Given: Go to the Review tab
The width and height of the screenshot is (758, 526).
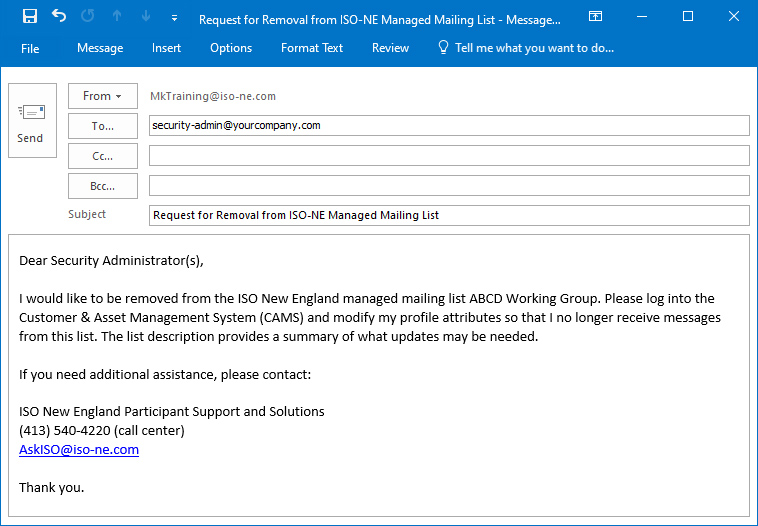Looking at the screenshot, I should pyautogui.click(x=390, y=48).
